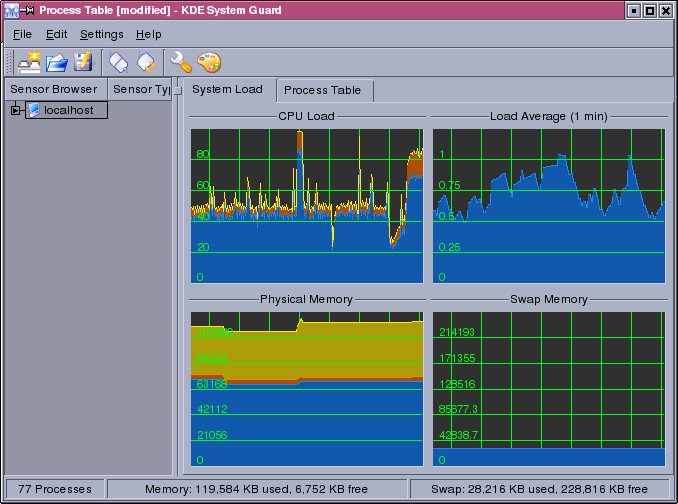The height and width of the screenshot is (504, 678).
Task: Click the Connect Host plug icon
Action: pos(119,63)
